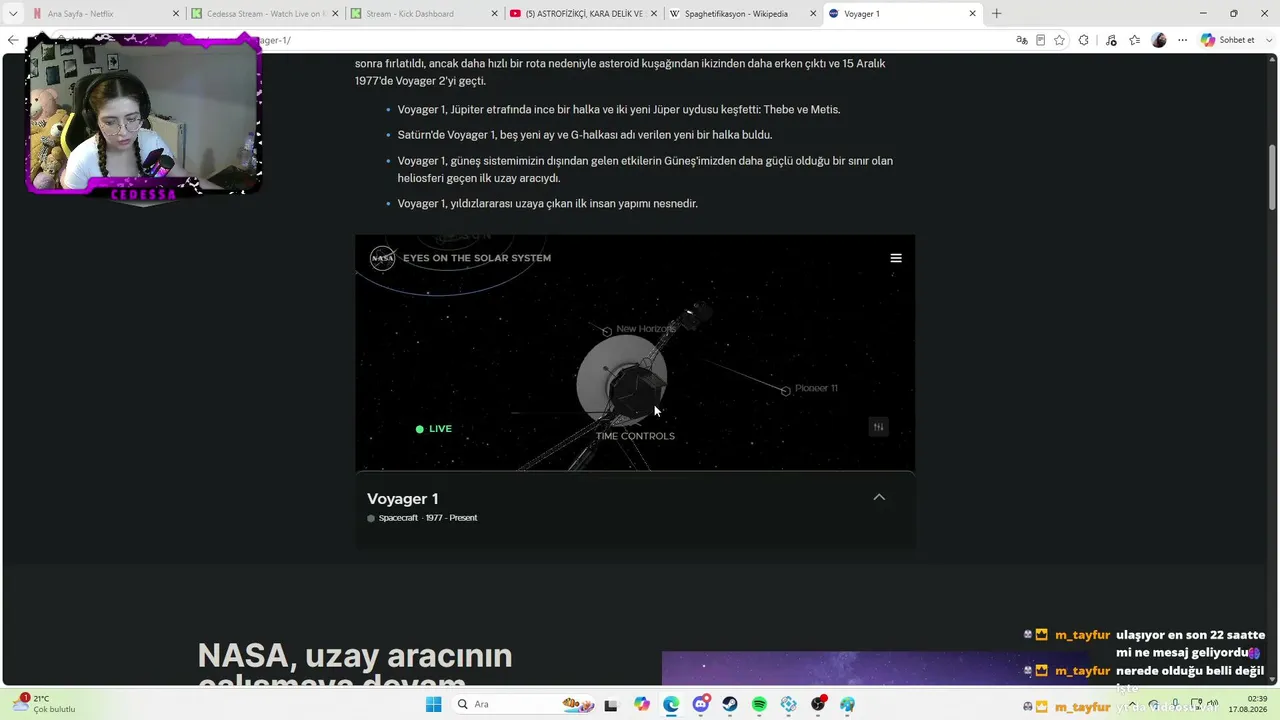Open a new browser tab
Screen dimensions: 1280x720
click(996, 14)
